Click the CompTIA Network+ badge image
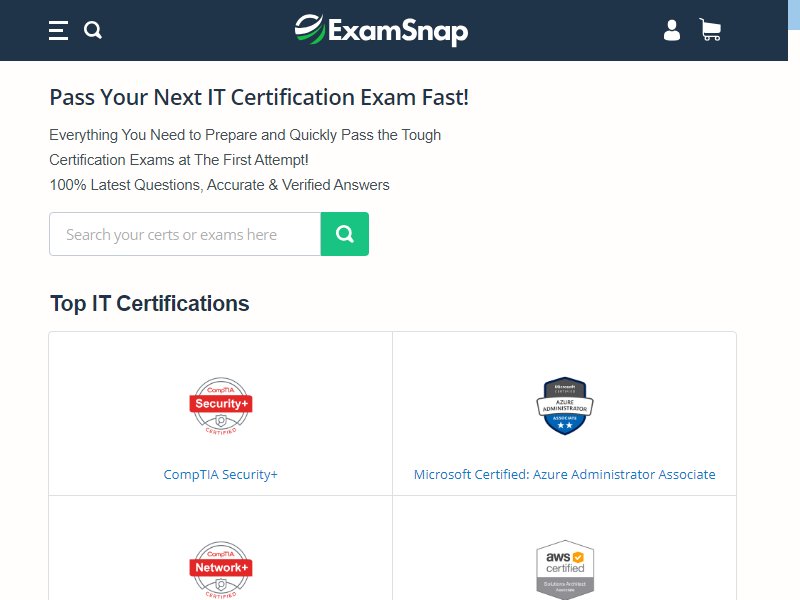Viewport: 800px width, 600px height. pos(220,570)
